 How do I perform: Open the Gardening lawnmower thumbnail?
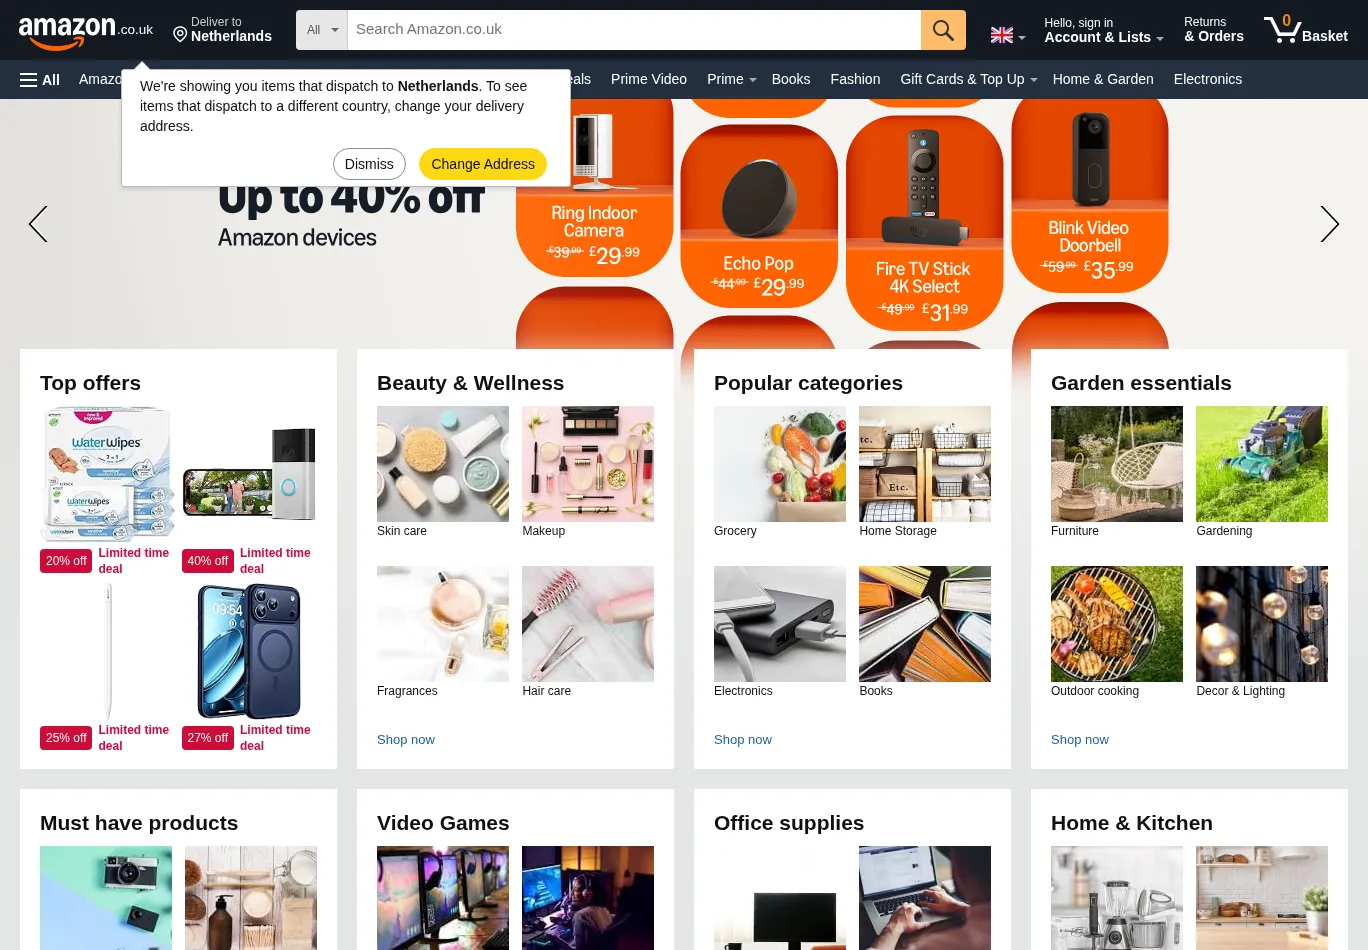tap(1262, 464)
